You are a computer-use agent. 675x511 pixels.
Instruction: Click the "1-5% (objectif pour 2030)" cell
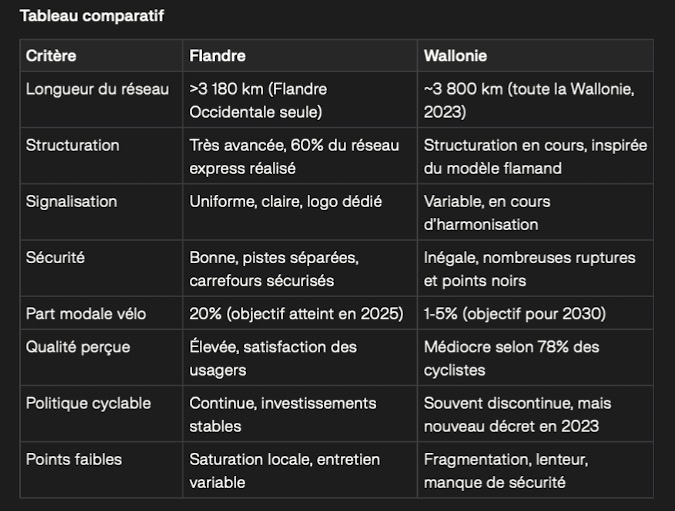click(514, 313)
